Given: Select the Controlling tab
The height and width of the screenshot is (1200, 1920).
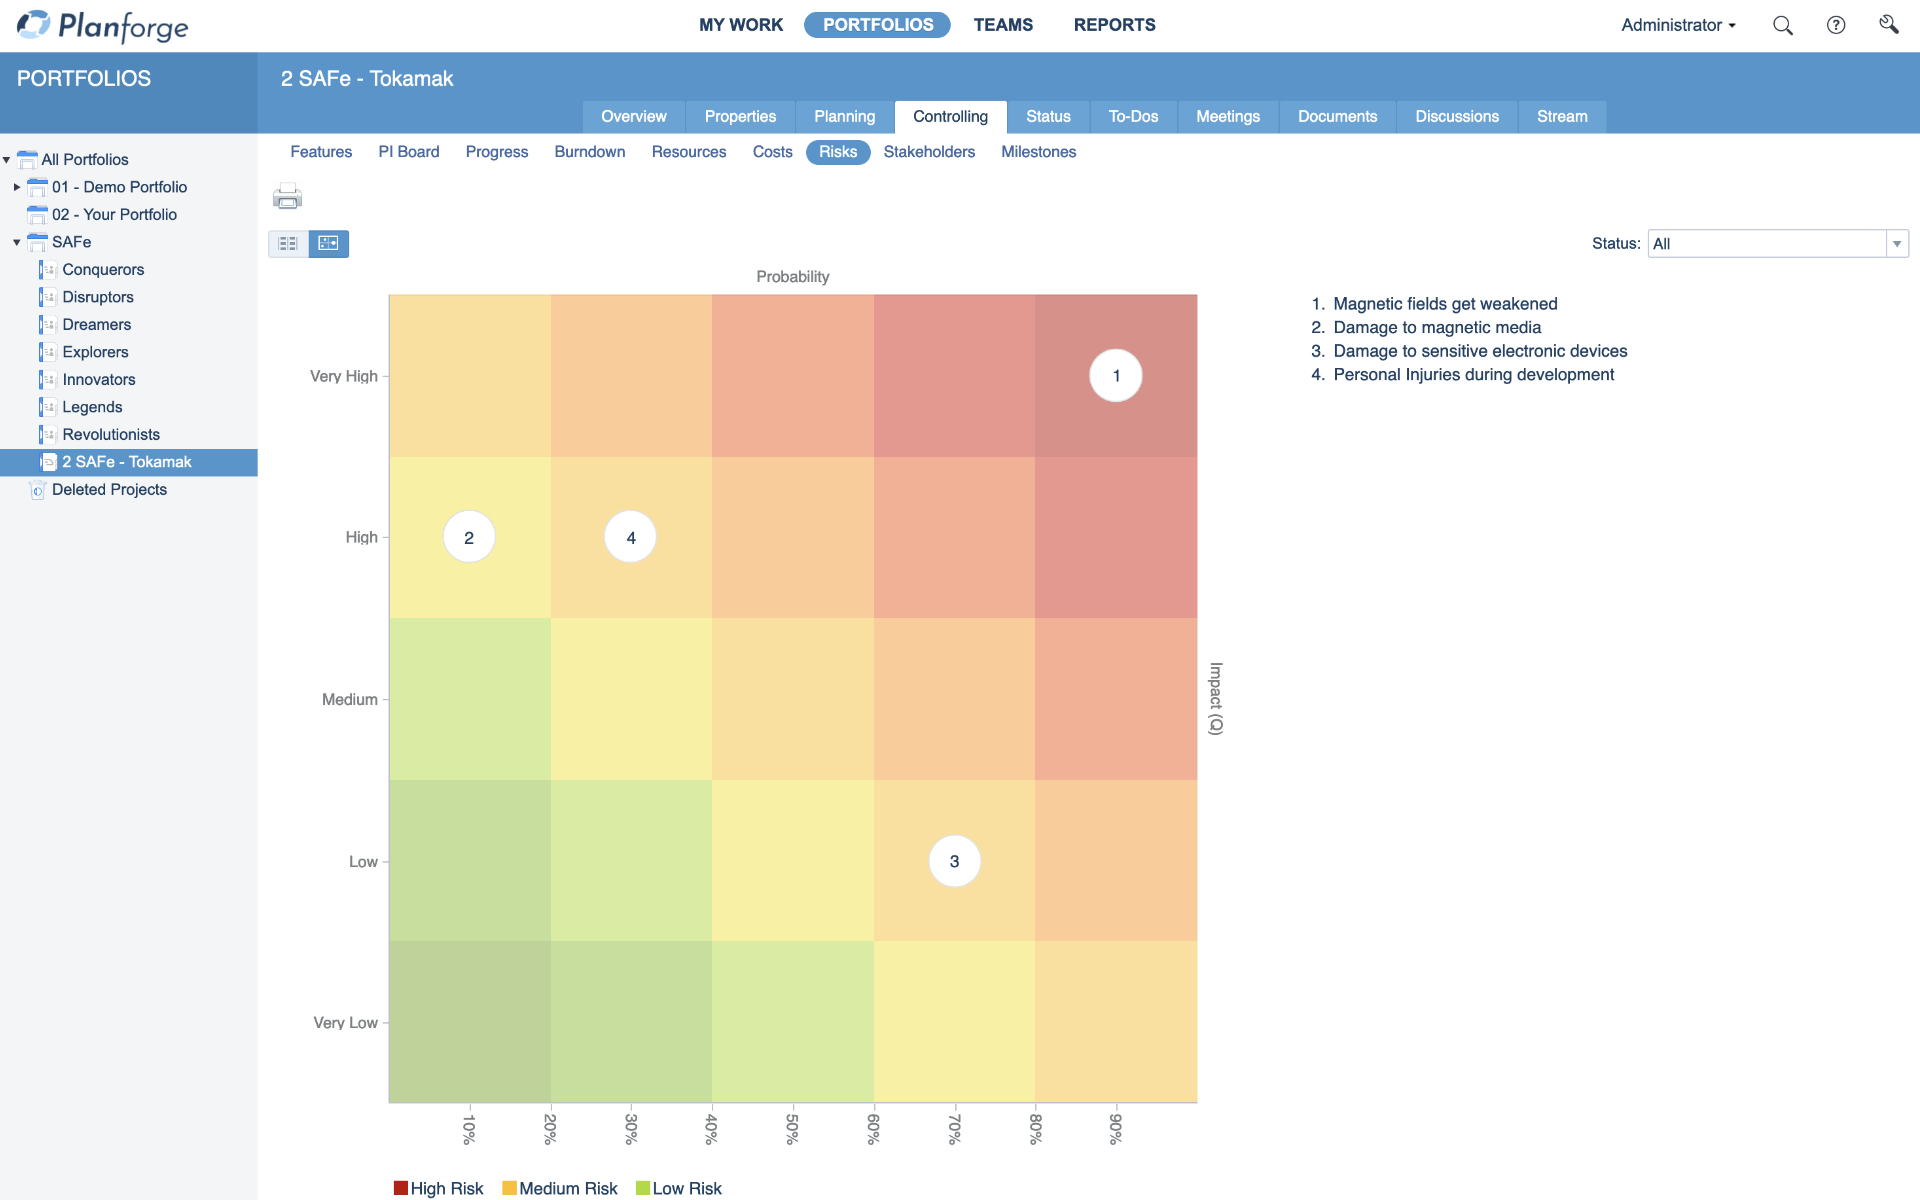Looking at the screenshot, I should [x=951, y=116].
